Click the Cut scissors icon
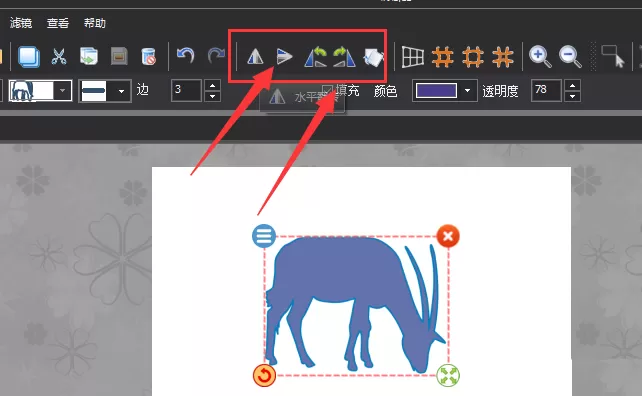The height and width of the screenshot is (396, 642). pos(59,57)
